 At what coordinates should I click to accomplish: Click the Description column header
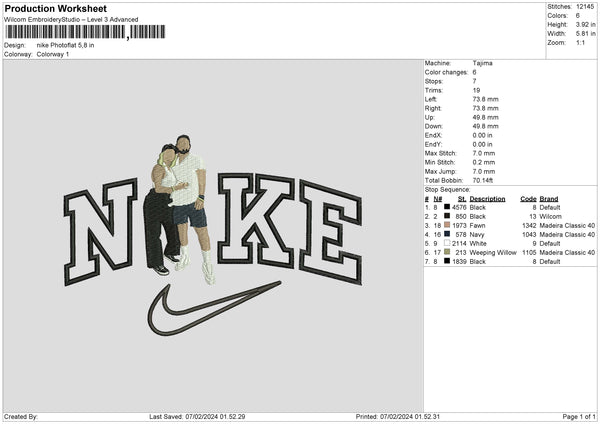(x=487, y=199)
